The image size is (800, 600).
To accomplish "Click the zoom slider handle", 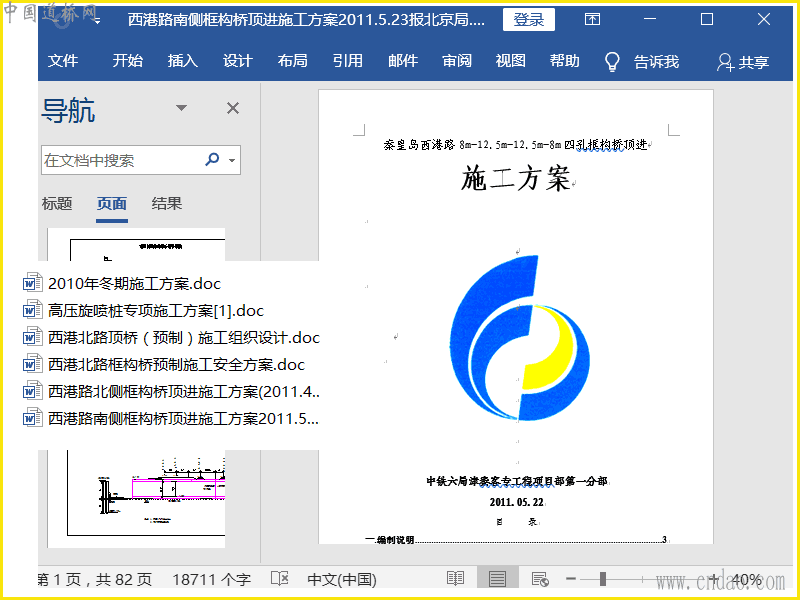I will tap(603, 579).
